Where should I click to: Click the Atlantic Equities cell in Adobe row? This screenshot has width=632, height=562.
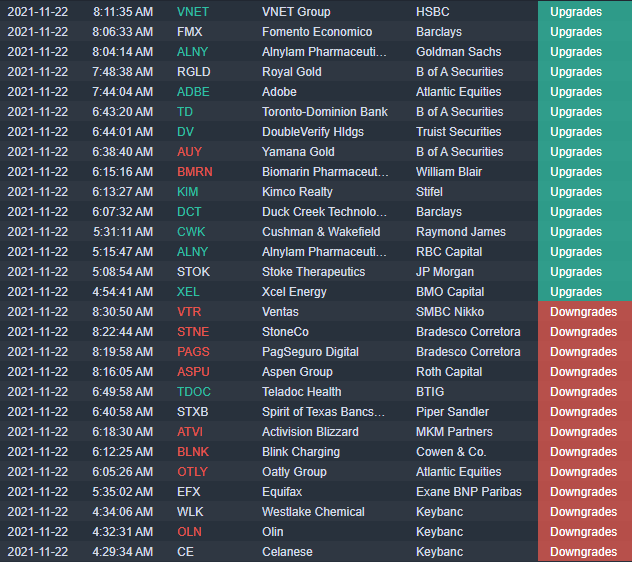click(x=458, y=92)
